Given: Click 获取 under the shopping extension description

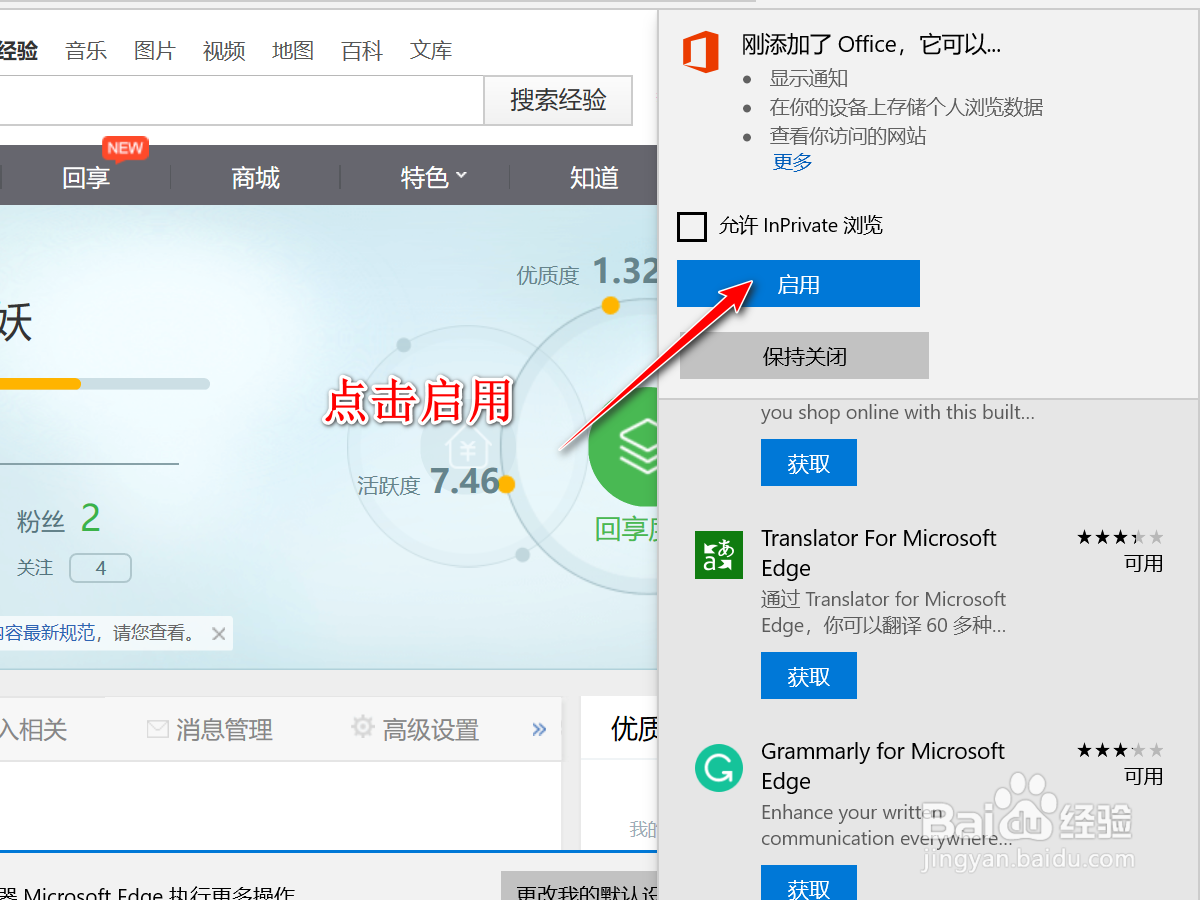Looking at the screenshot, I should (809, 463).
